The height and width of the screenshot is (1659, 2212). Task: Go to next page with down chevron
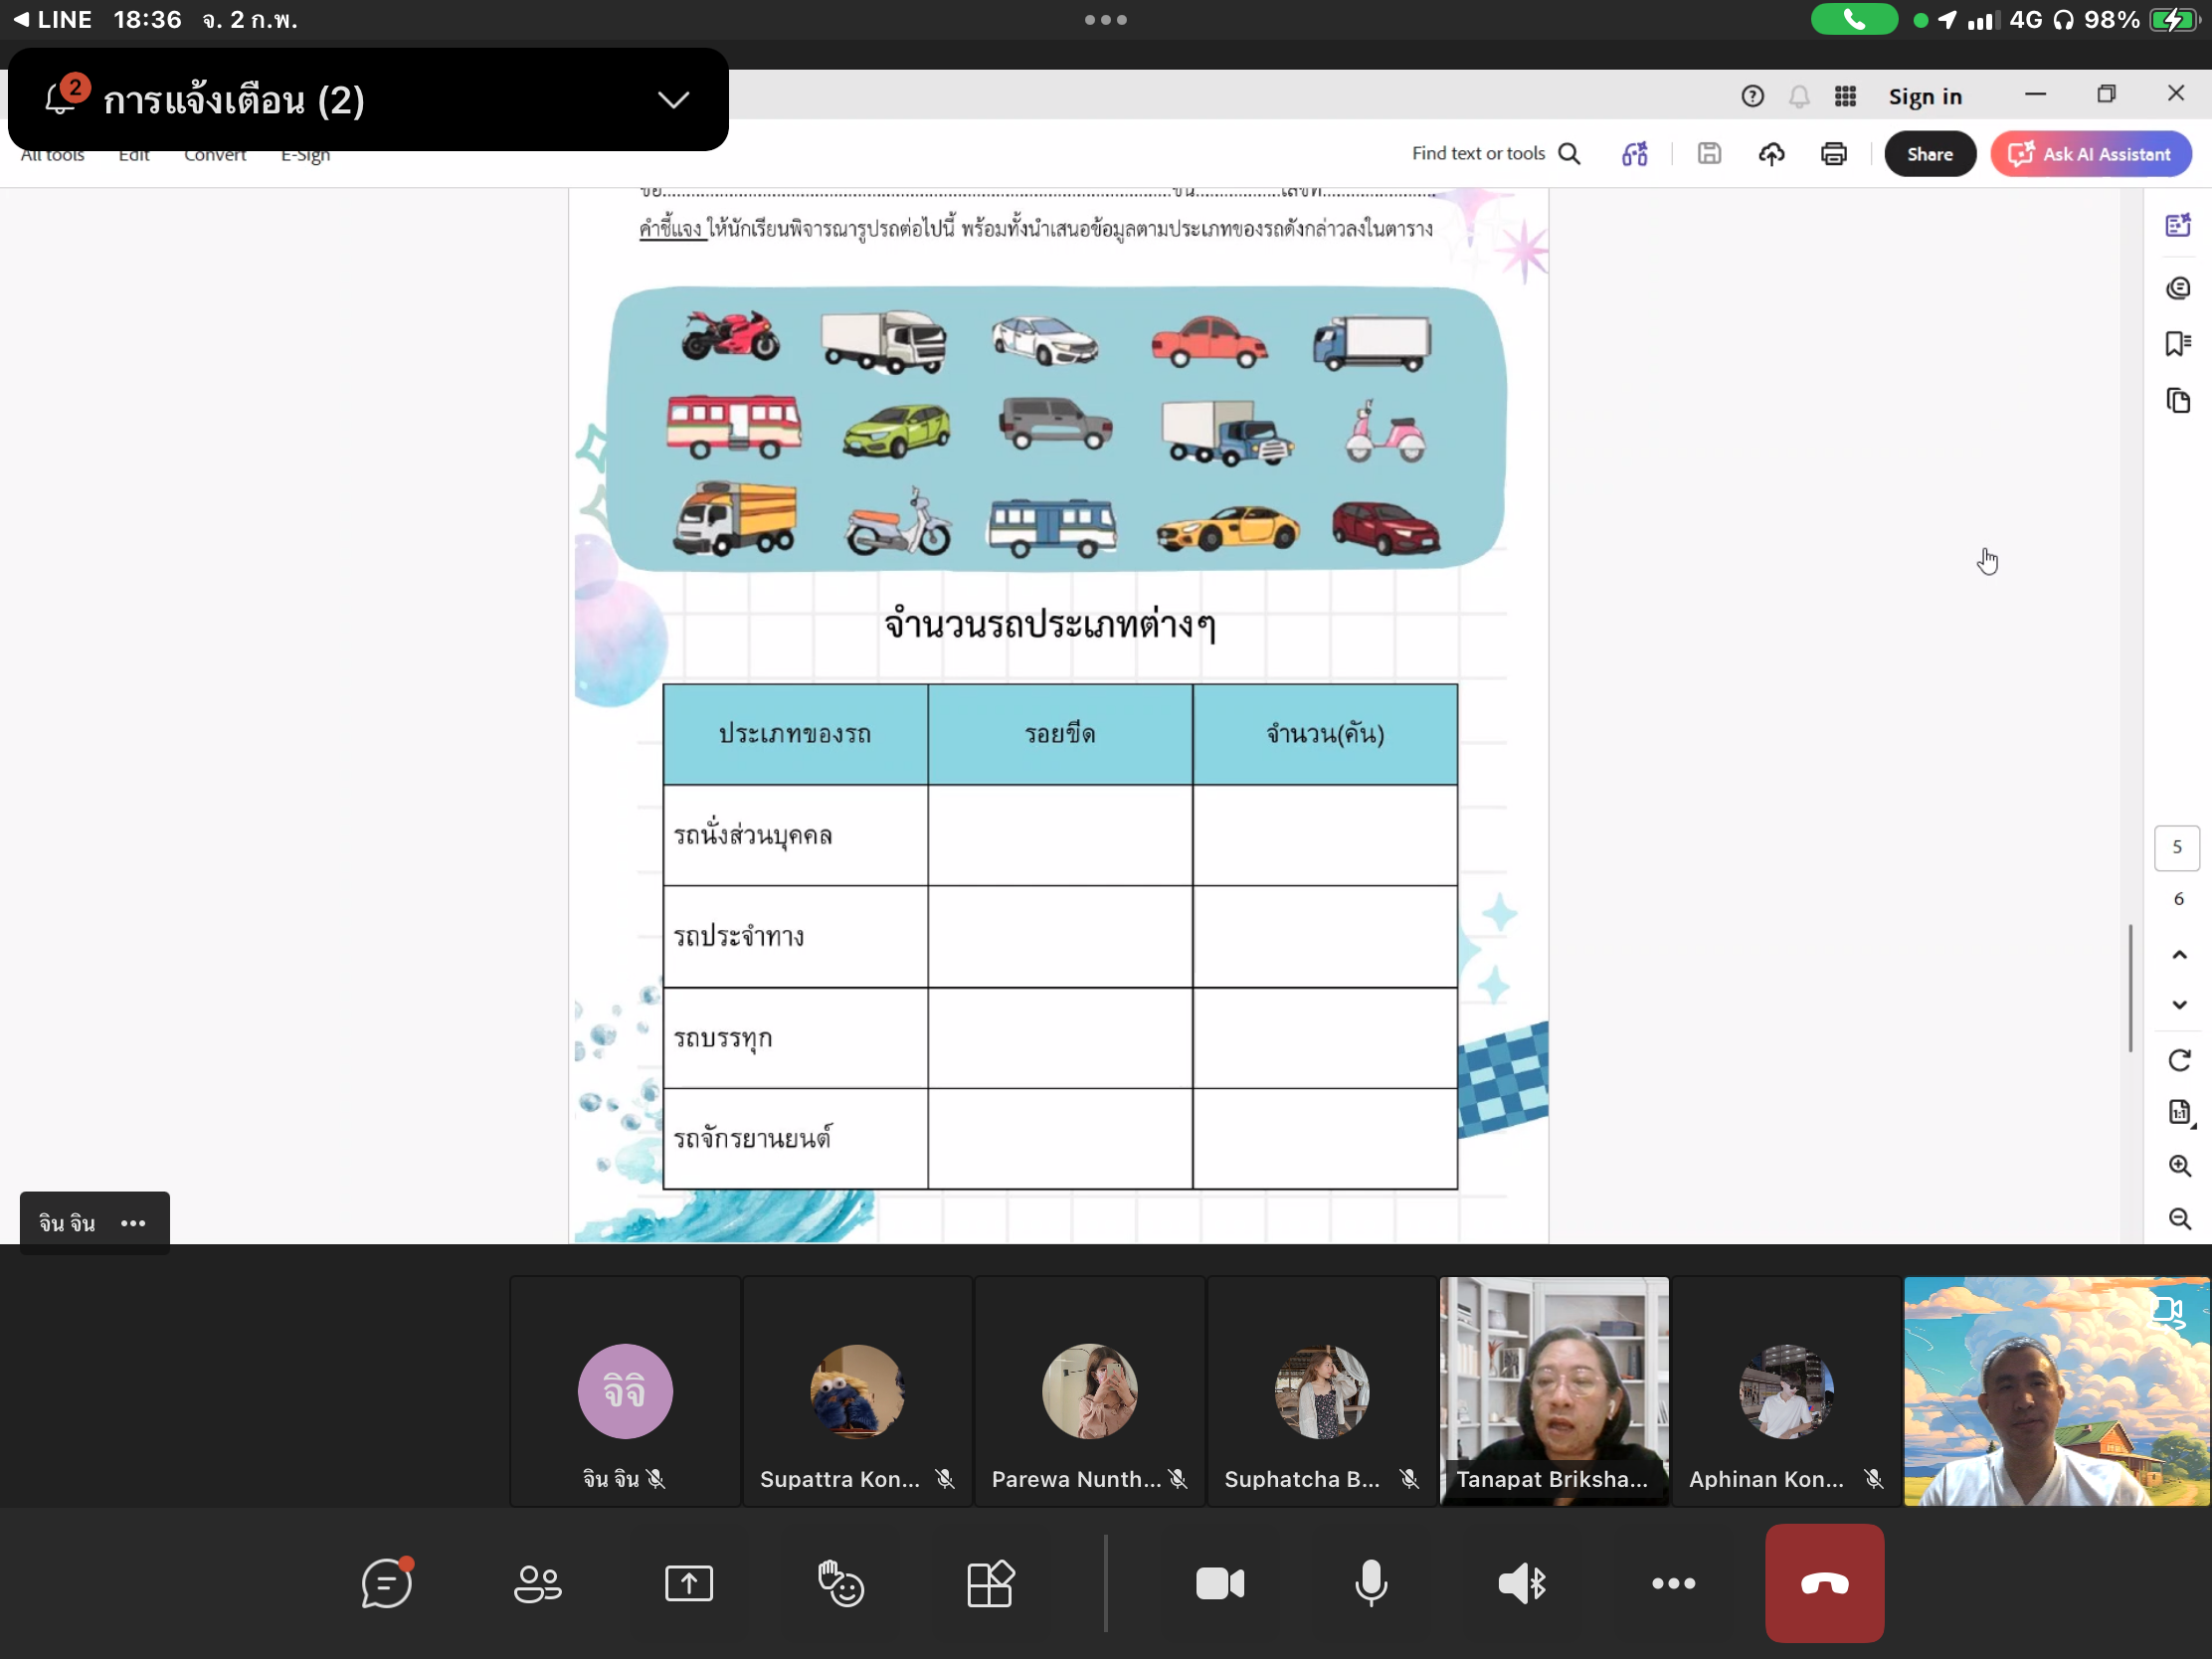2179,1005
